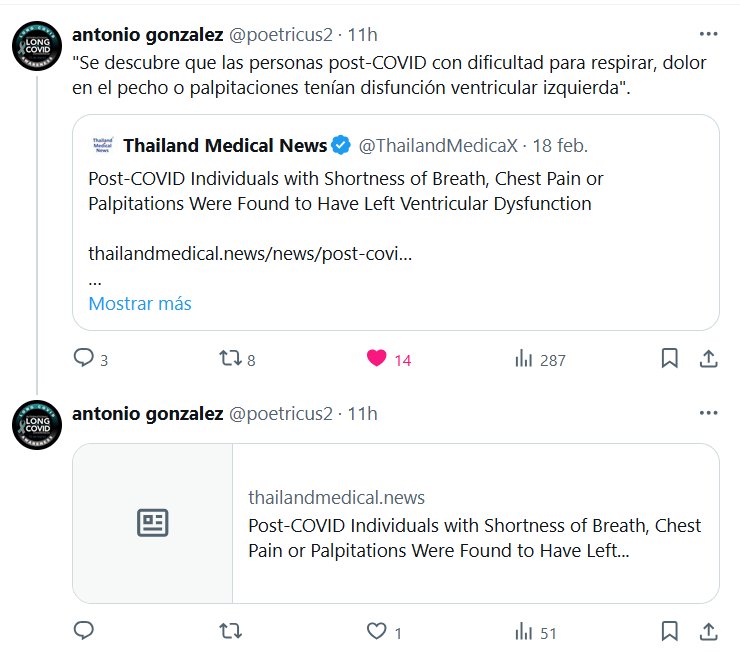Screen dimensions: 740x652
Task: Expand quoted tweet with Mostrar más
Action: [x=140, y=303]
